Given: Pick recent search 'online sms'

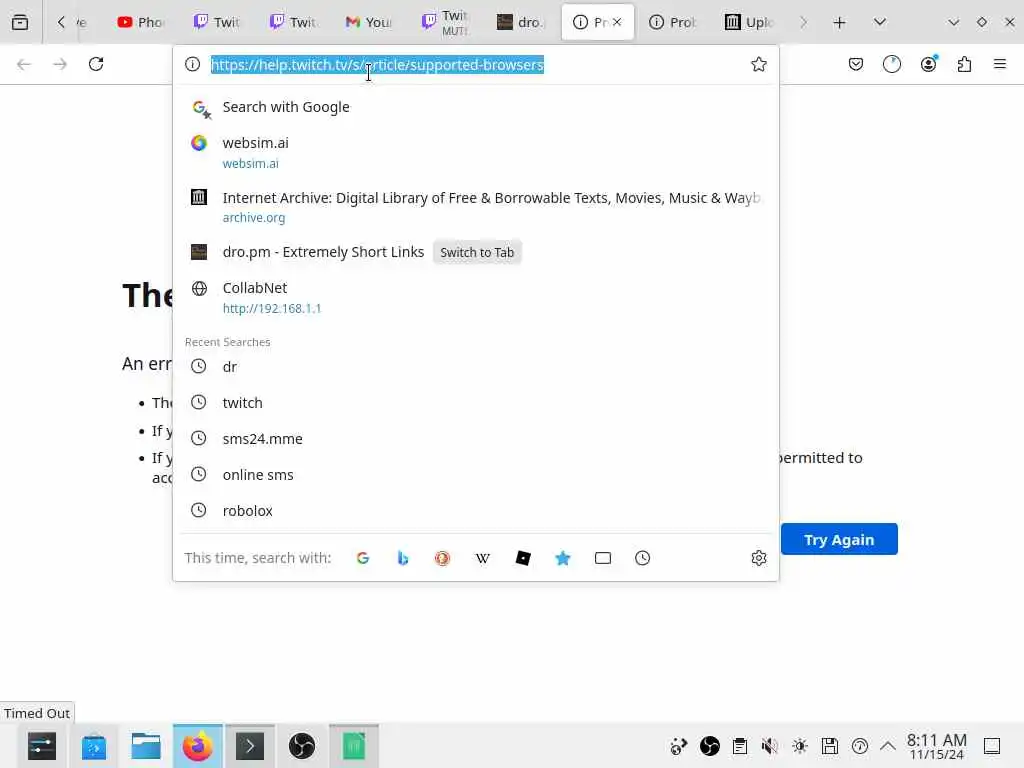Looking at the screenshot, I should [x=475, y=474].
